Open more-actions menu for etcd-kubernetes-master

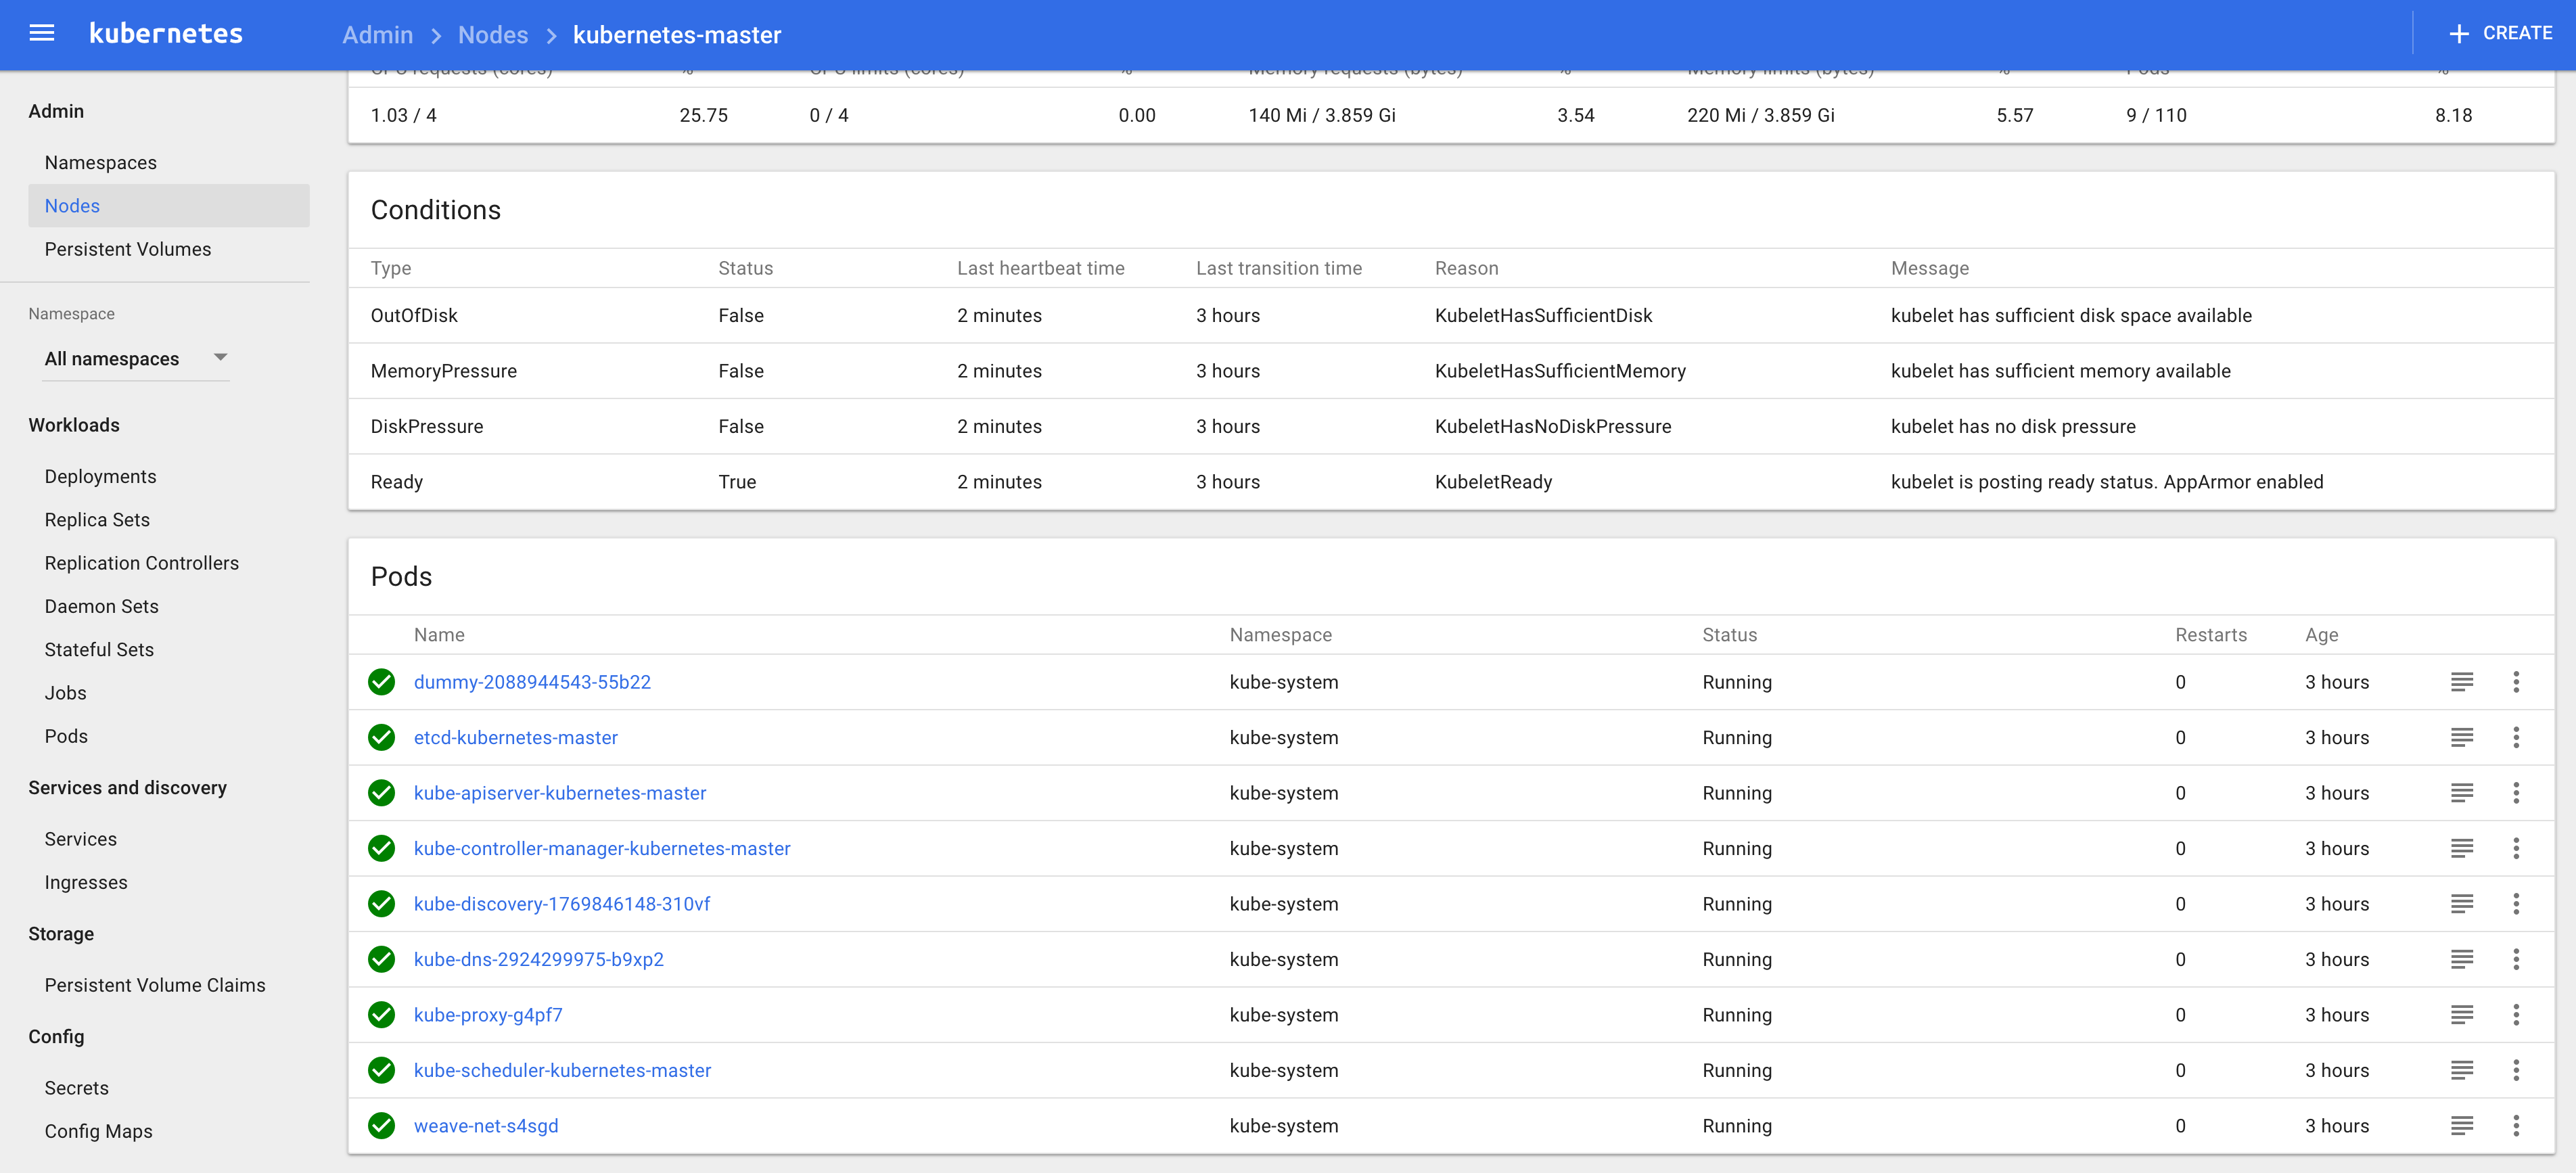(x=2516, y=738)
